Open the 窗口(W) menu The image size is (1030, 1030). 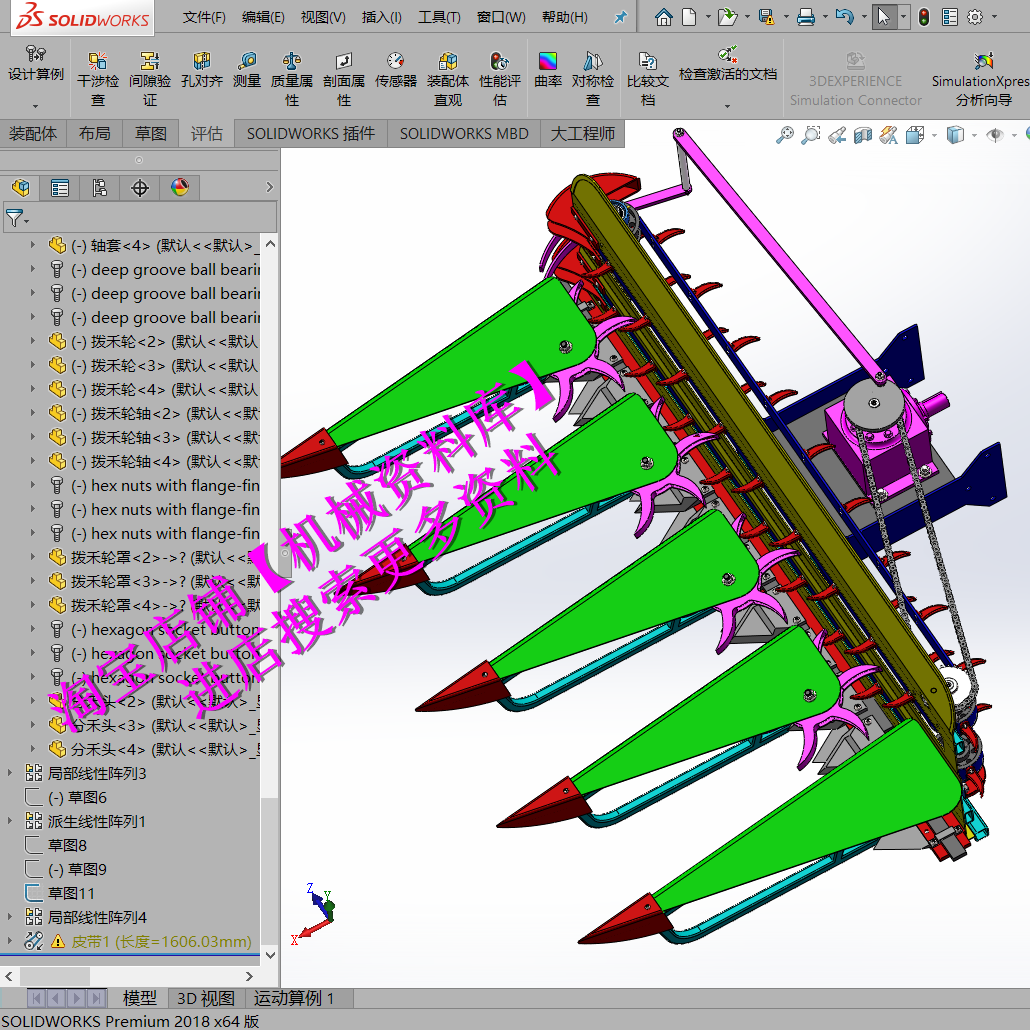501,16
